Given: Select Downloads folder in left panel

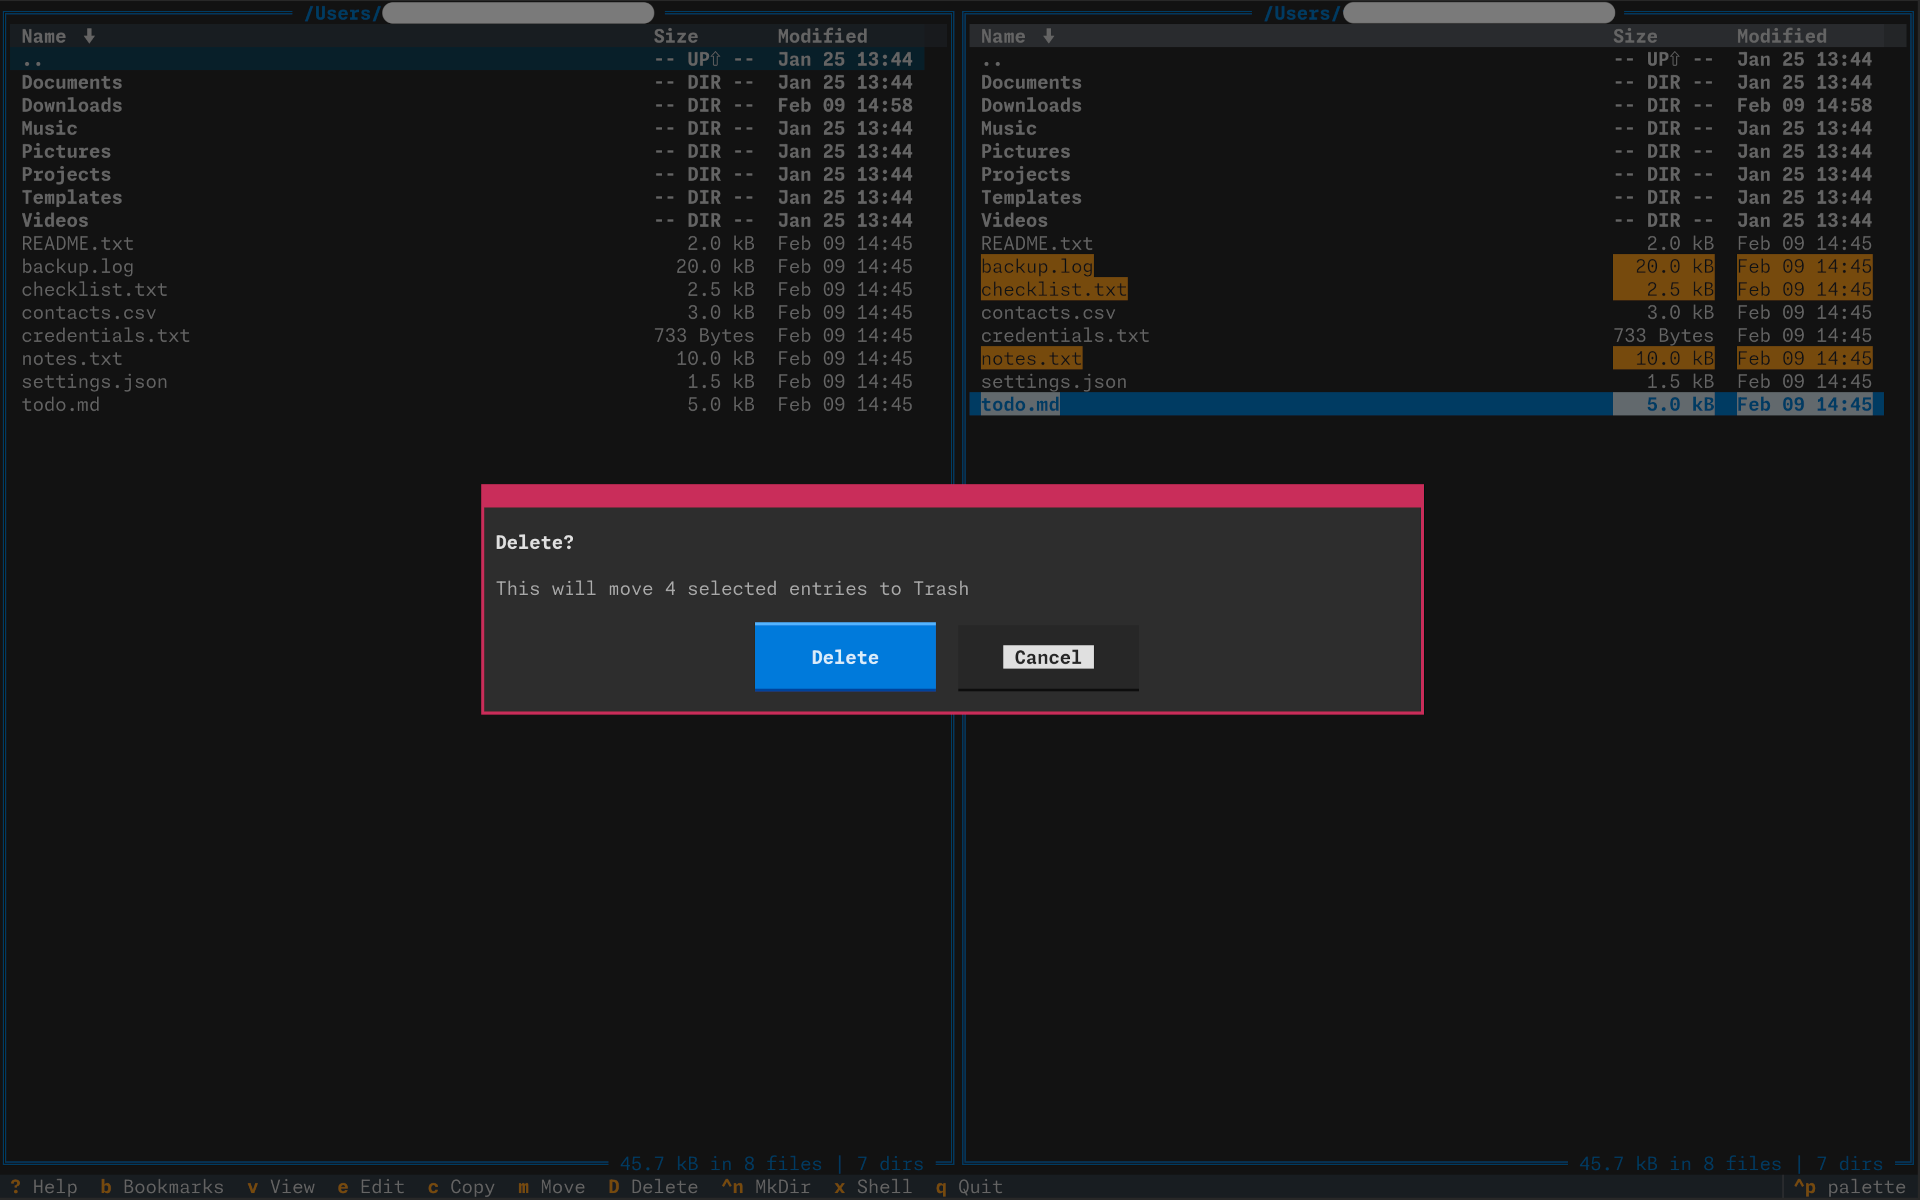Looking at the screenshot, I should (x=467, y=105).
